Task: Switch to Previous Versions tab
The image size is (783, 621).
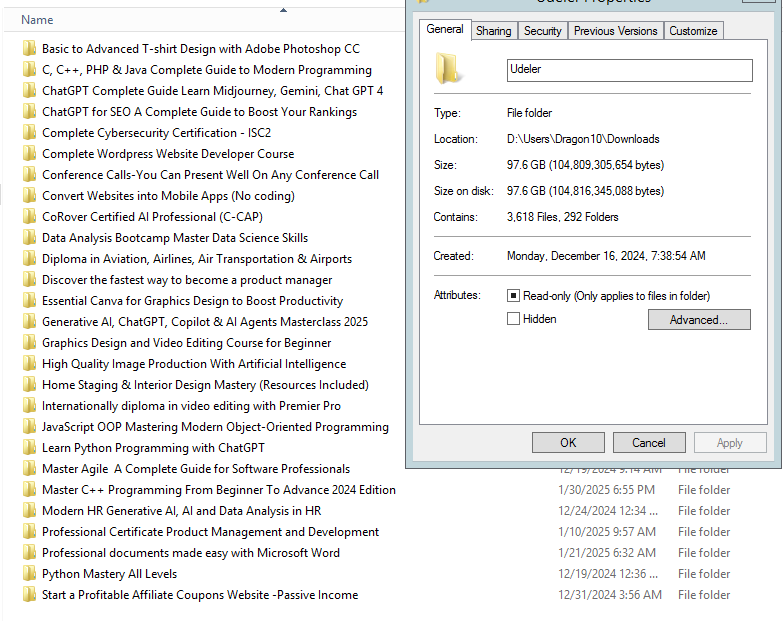Action: [615, 31]
